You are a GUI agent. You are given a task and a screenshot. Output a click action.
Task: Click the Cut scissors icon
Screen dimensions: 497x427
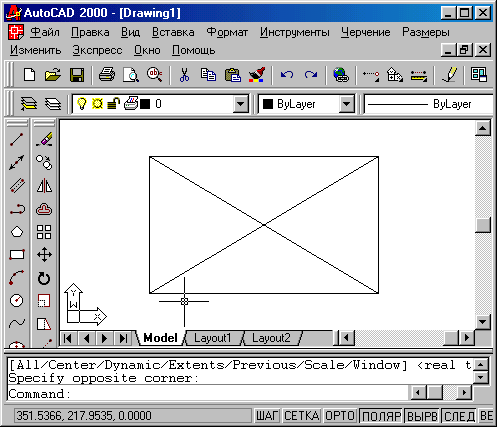(184, 75)
